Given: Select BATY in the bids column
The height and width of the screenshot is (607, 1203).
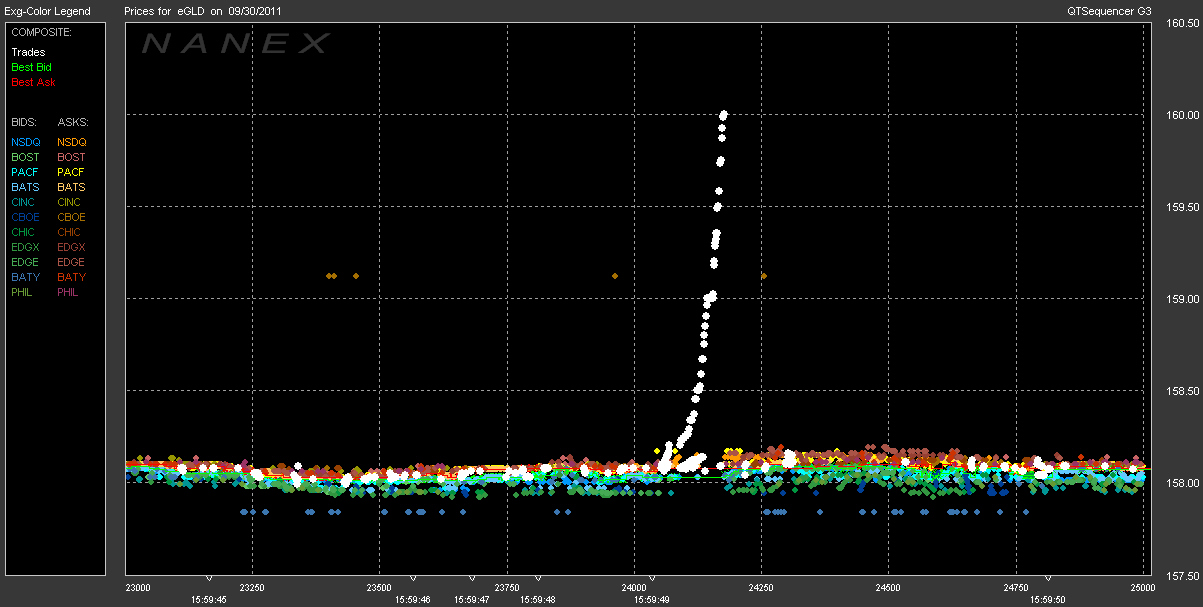Looking at the screenshot, I should click(x=26, y=277).
